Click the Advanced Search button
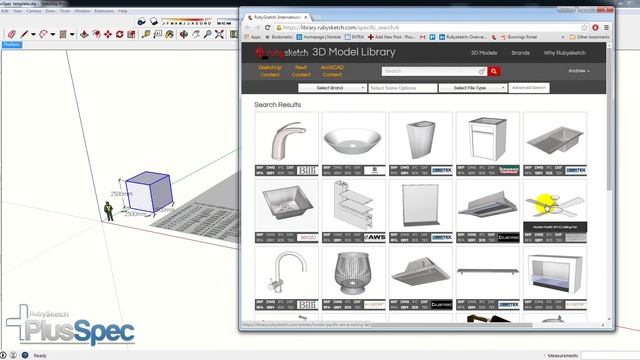 click(529, 88)
